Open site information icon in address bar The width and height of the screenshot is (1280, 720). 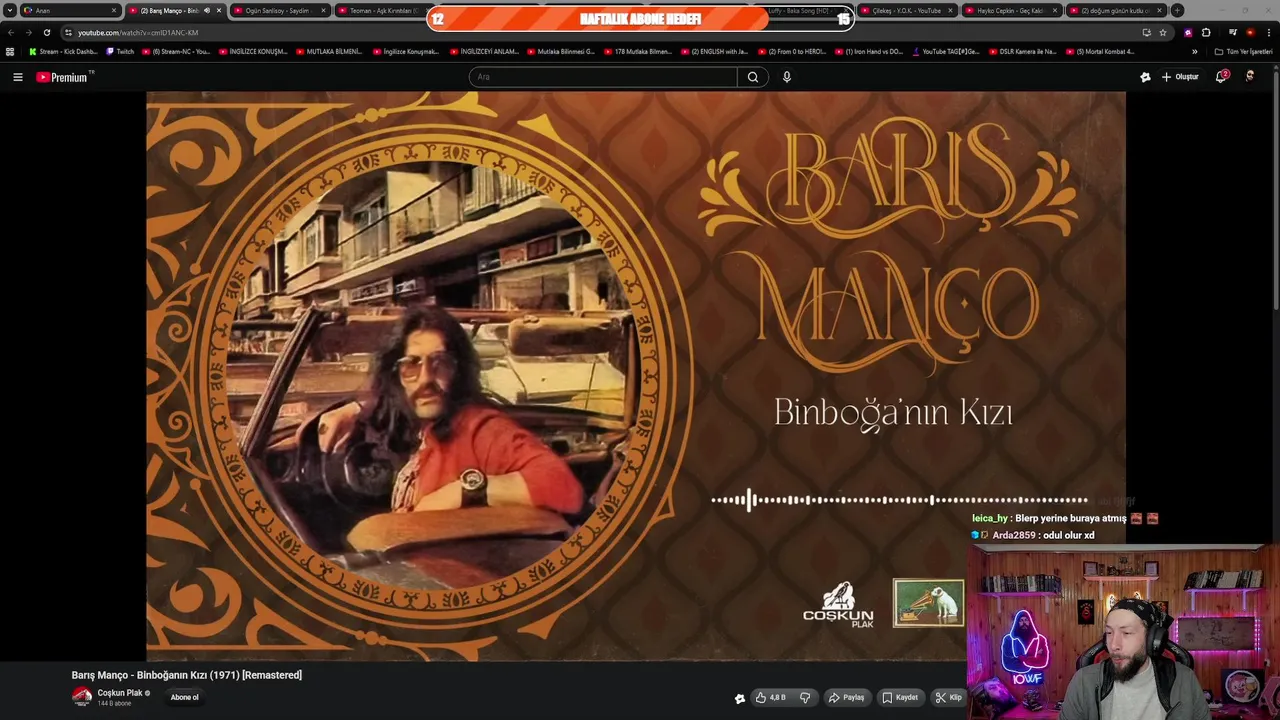coord(68,32)
